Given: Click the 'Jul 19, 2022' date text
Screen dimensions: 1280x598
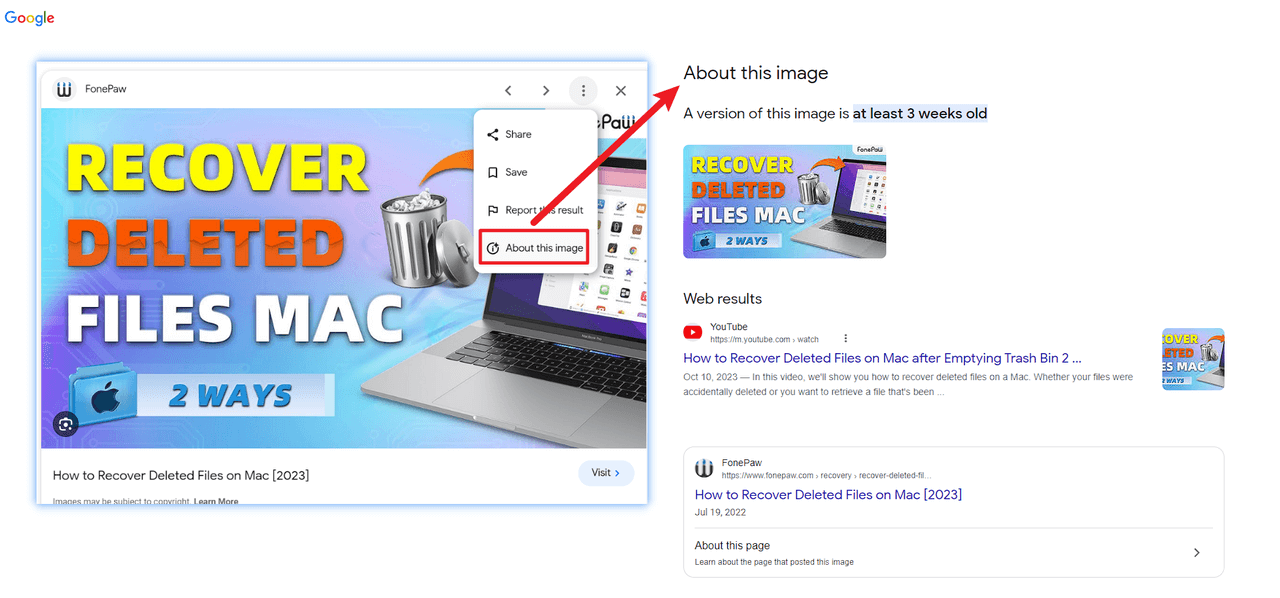Looking at the screenshot, I should (x=720, y=512).
